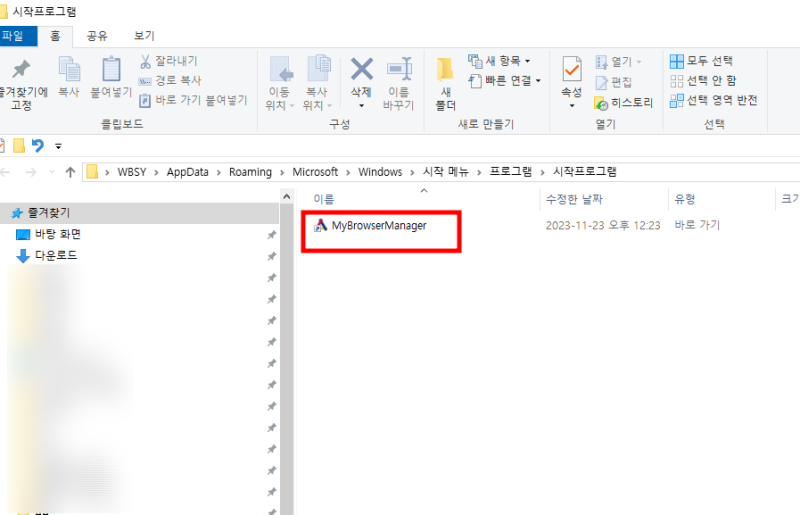This screenshot has height=515, width=800.
Task: Click Select all (모두 선택)
Action: pos(702,61)
